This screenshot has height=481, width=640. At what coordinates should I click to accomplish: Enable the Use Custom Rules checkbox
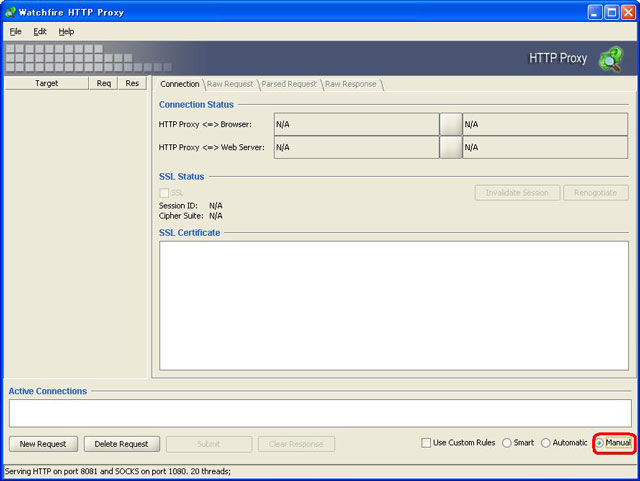click(x=426, y=443)
